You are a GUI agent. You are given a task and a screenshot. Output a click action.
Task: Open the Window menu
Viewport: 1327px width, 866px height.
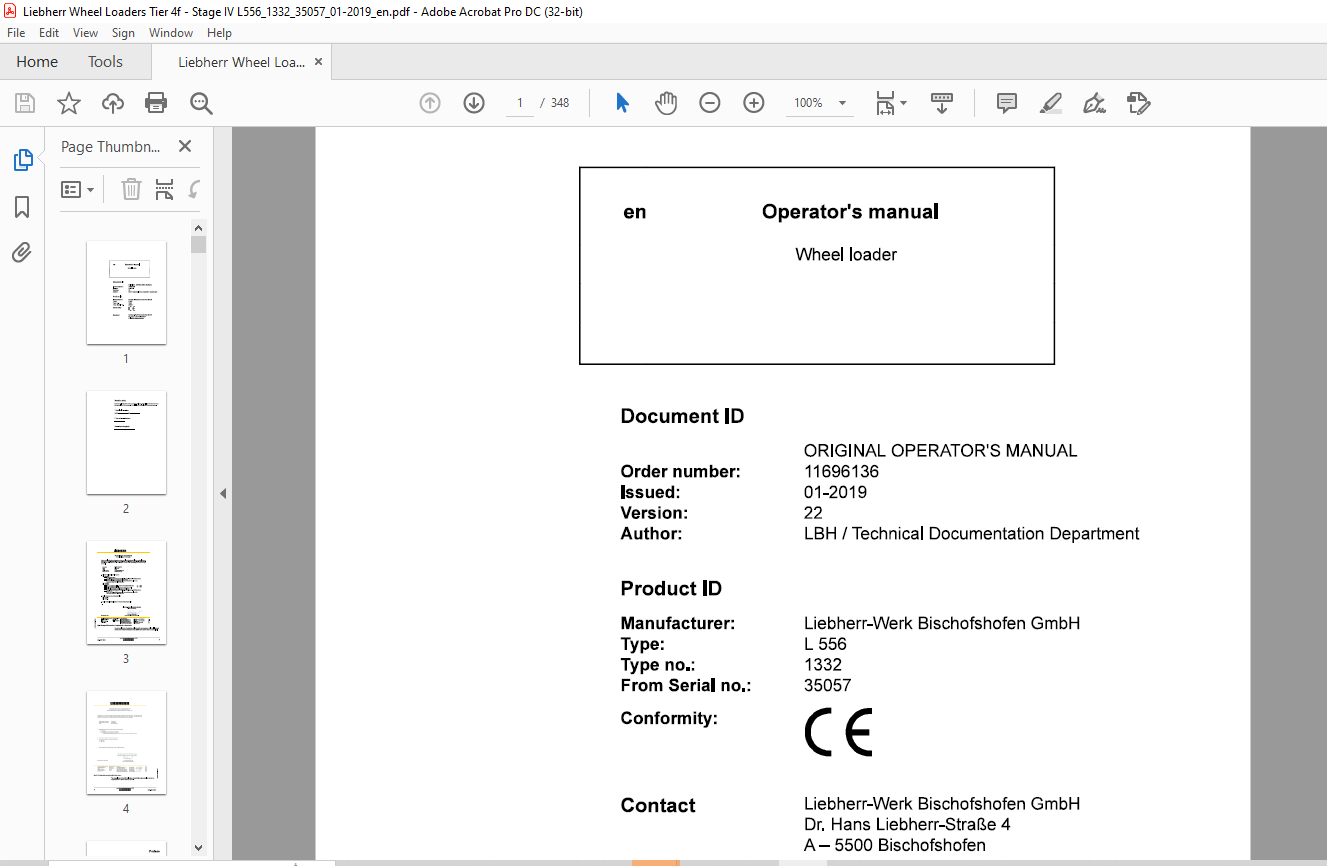[x=171, y=33]
